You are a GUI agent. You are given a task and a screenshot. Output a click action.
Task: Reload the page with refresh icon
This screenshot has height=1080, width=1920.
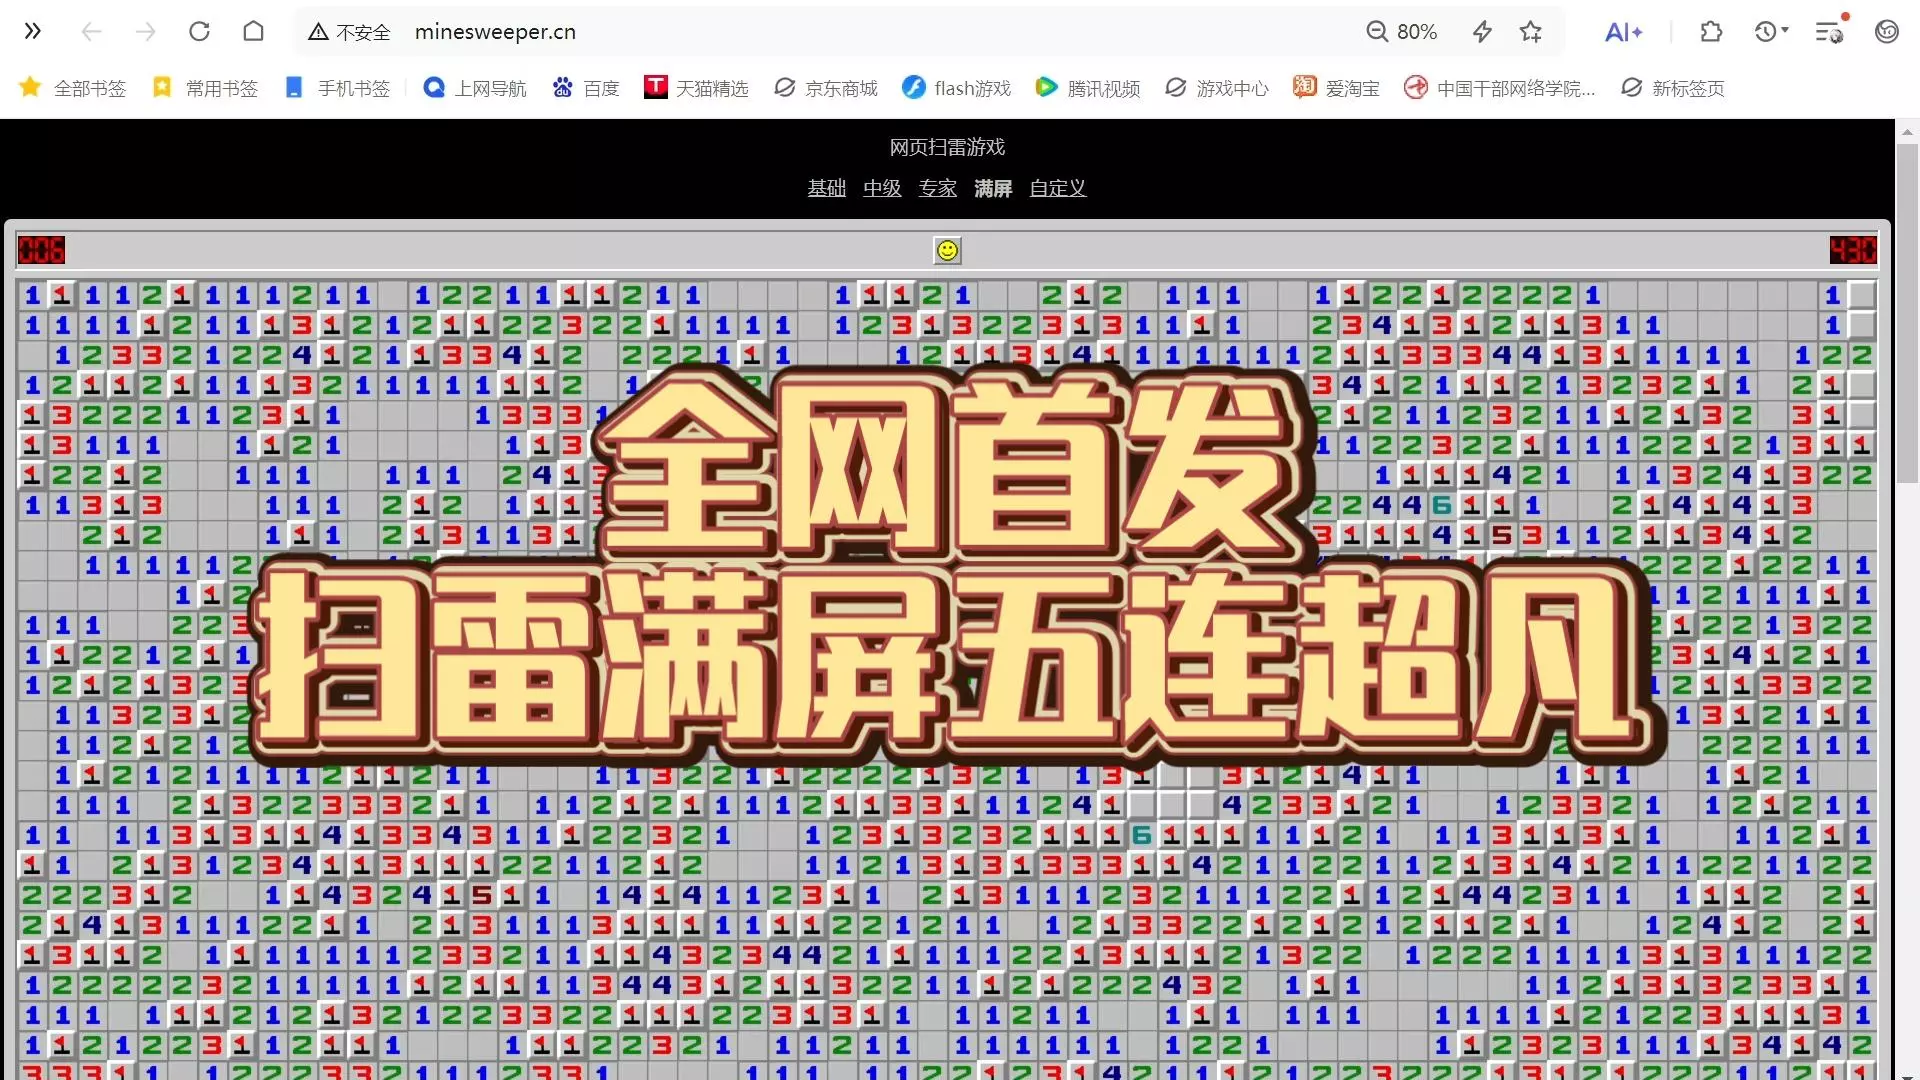coord(199,32)
